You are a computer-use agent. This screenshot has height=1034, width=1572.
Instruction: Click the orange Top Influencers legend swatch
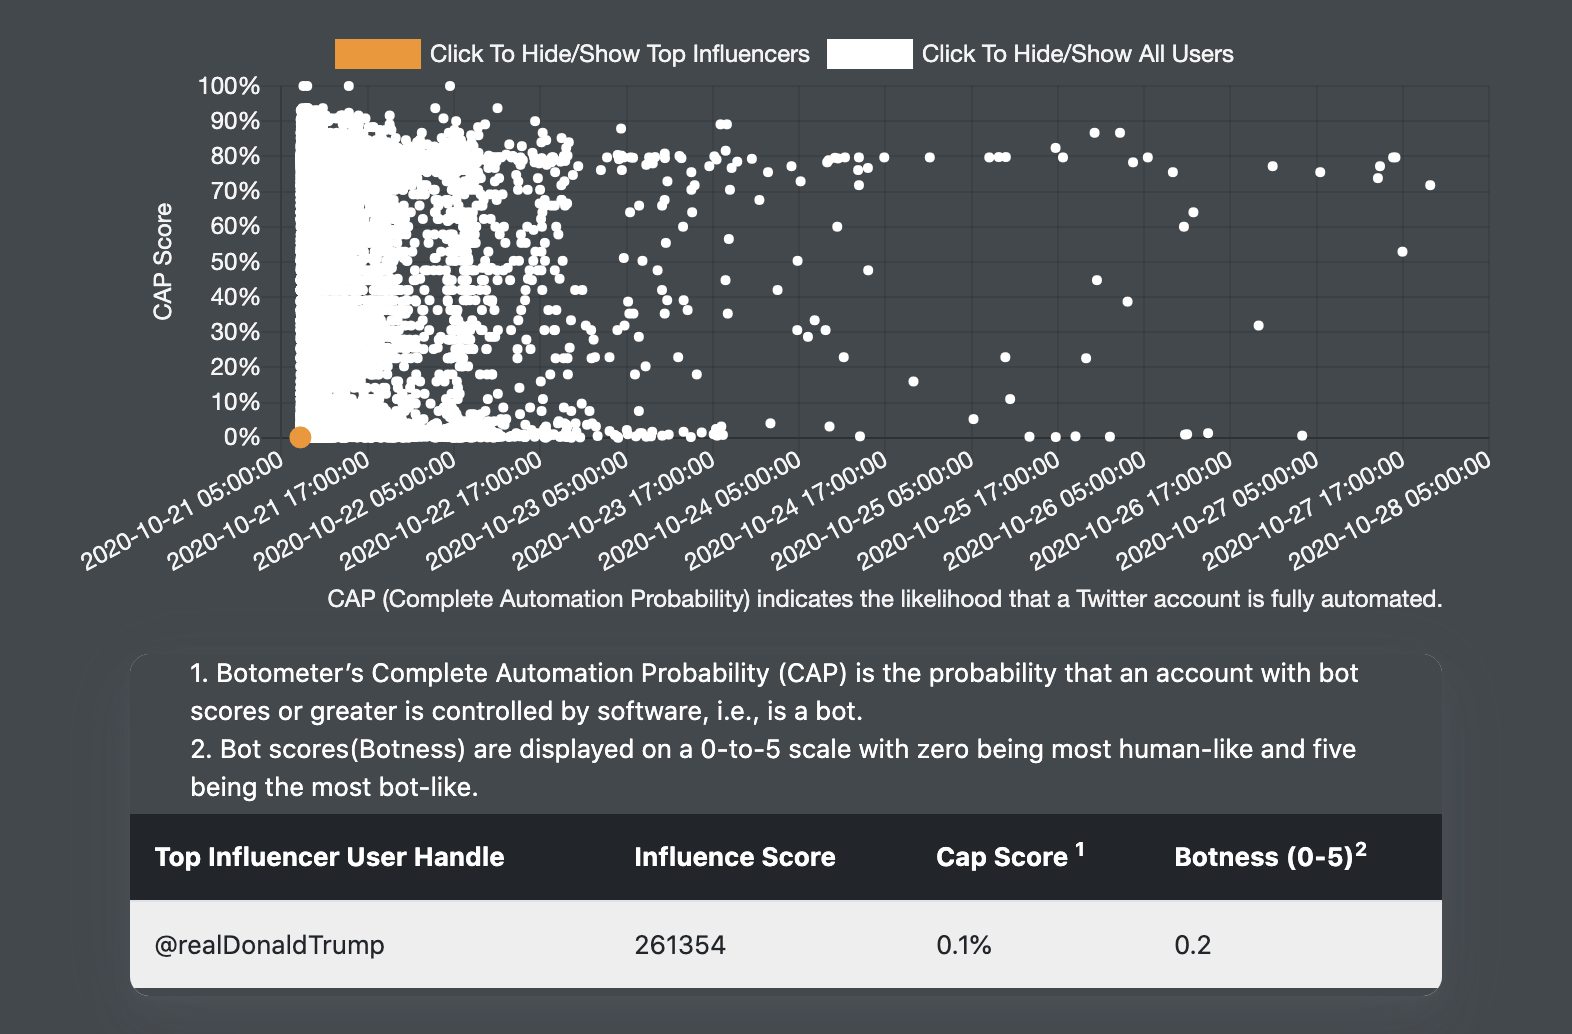[377, 54]
